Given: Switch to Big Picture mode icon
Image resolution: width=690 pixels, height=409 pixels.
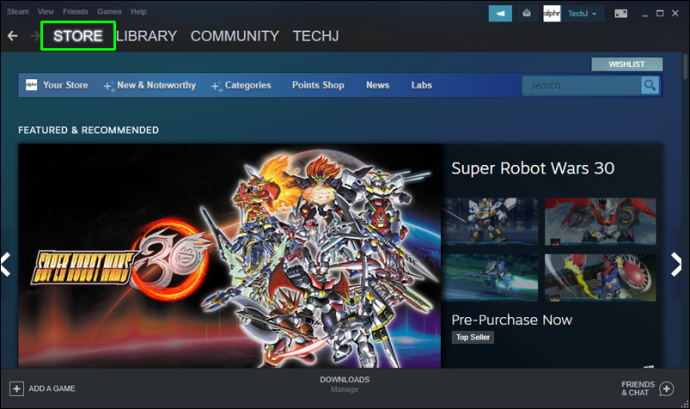Looking at the screenshot, I should click(621, 14).
